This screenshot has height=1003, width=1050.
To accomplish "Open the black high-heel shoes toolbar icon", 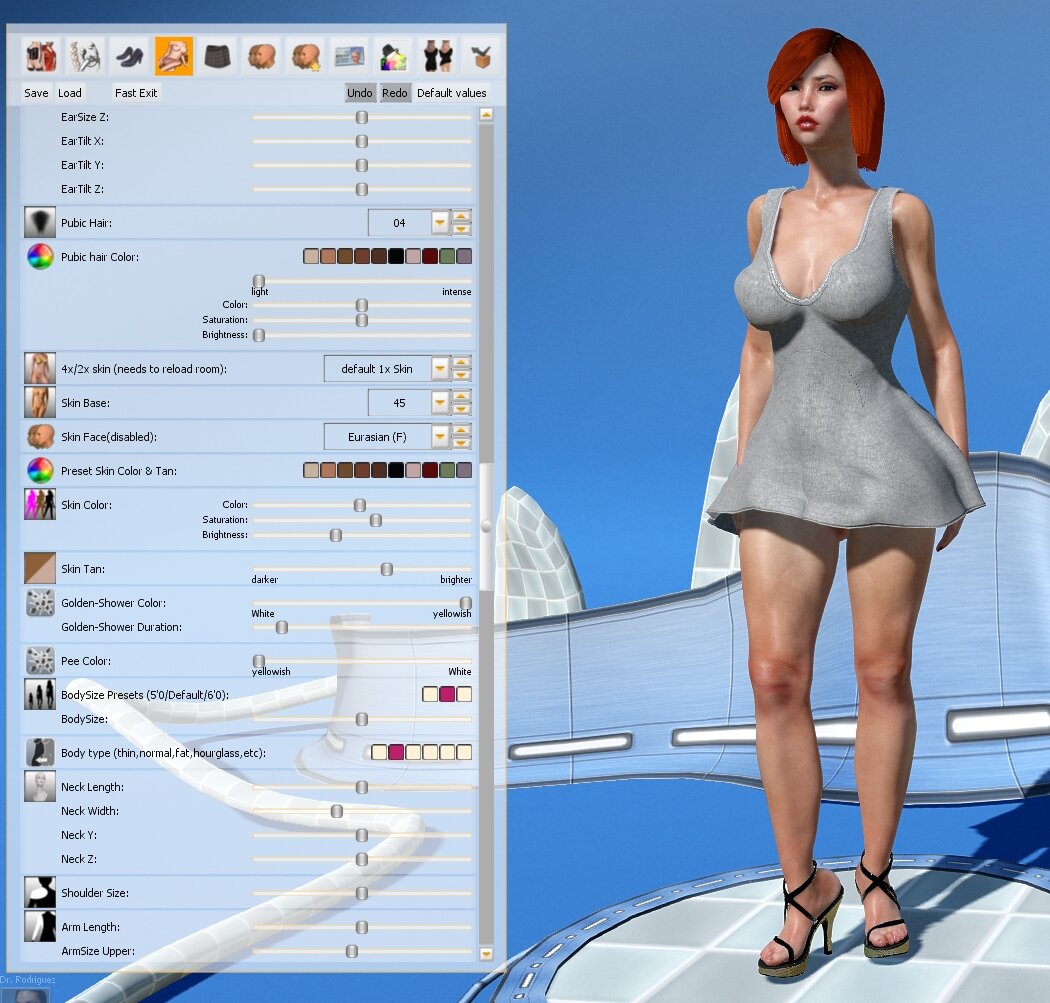I will 129,56.
